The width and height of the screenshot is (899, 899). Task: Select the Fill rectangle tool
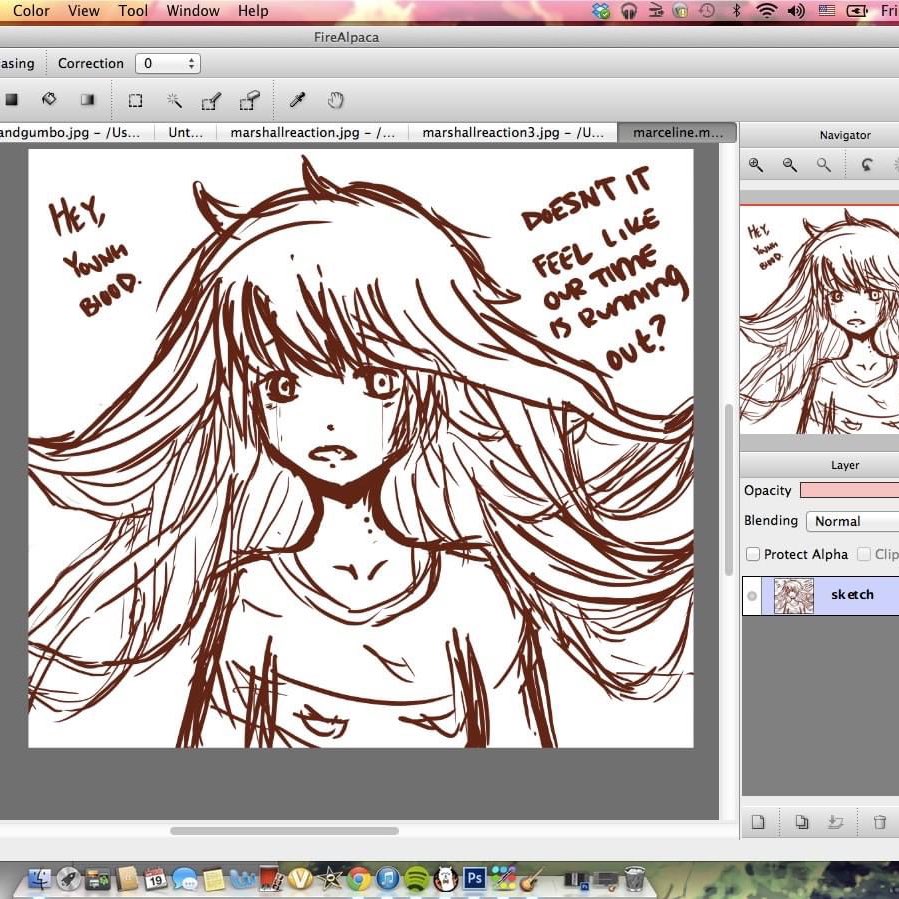pos(11,100)
